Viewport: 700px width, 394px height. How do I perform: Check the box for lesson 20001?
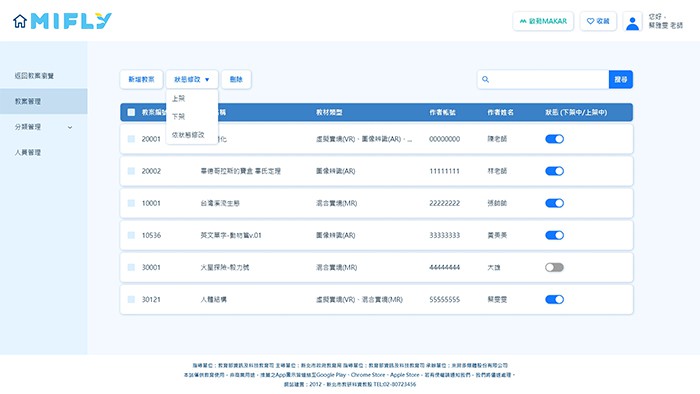pyautogui.click(x=131, y=139)
